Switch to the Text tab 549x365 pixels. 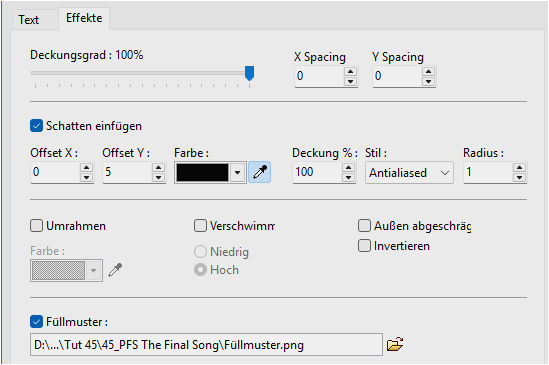pos(28,20)
